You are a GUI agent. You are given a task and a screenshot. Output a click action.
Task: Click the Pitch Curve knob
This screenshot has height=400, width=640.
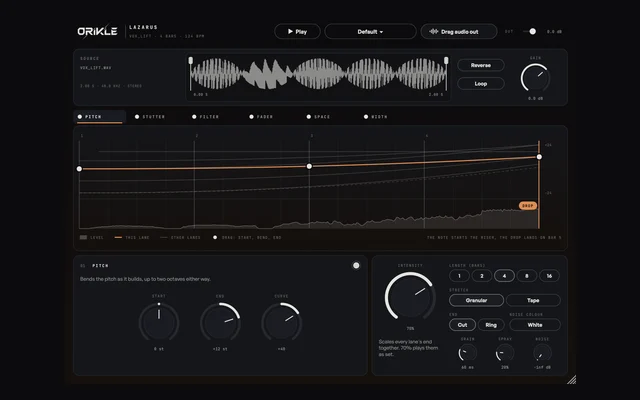pos(281,322)
